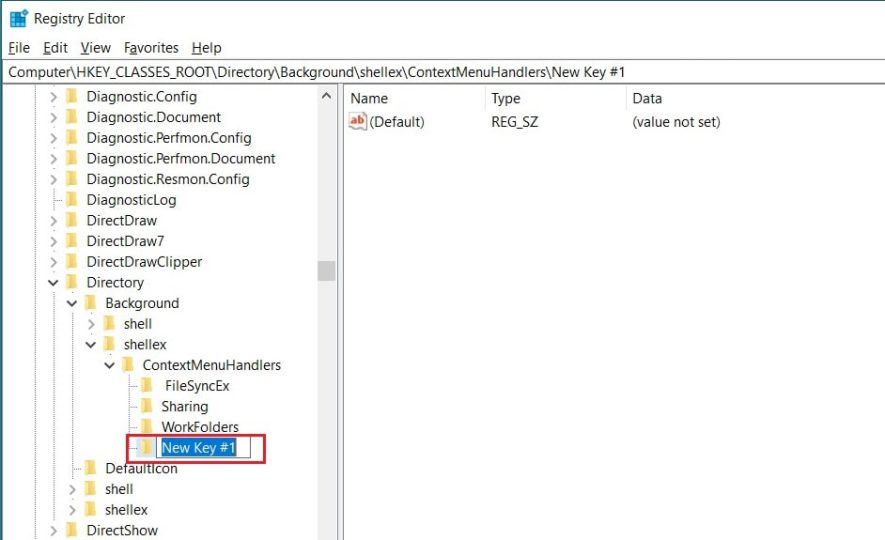Select the DiagnosticLog key

coord(131,200)
